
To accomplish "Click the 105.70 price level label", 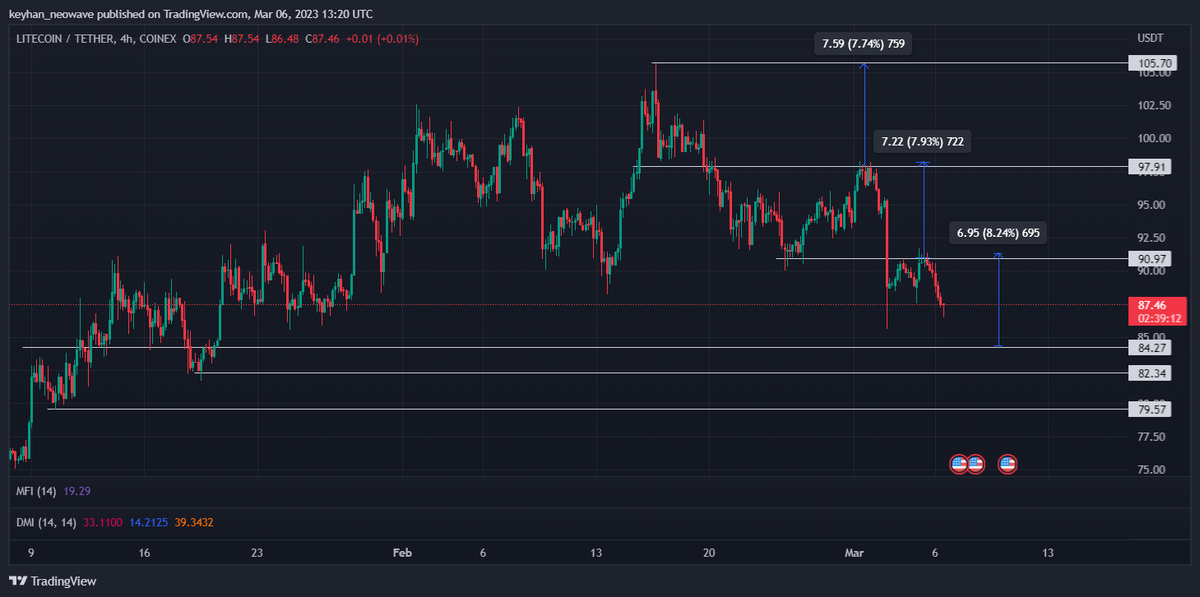I will click(1146, 63).
